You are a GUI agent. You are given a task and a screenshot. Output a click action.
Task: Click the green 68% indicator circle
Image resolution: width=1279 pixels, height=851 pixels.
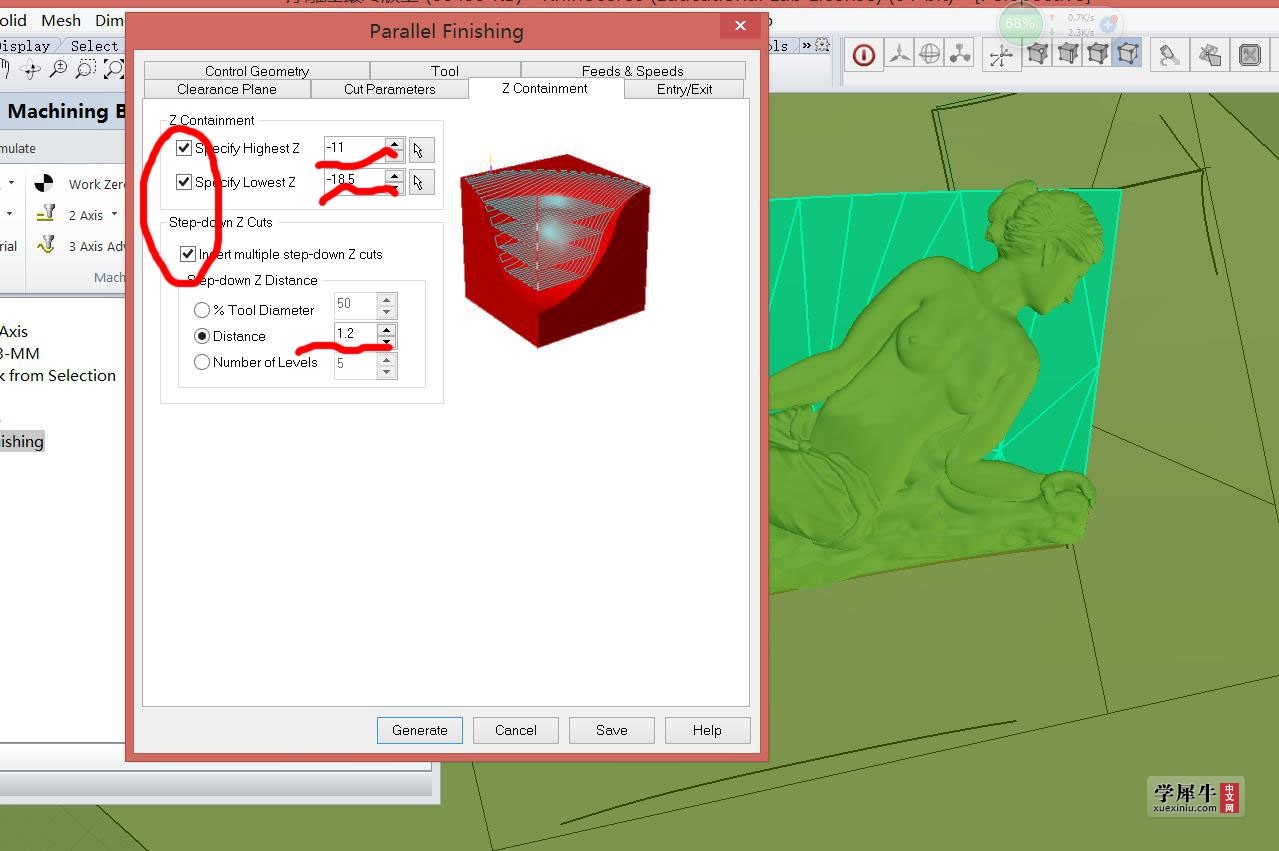[1020, 23]
